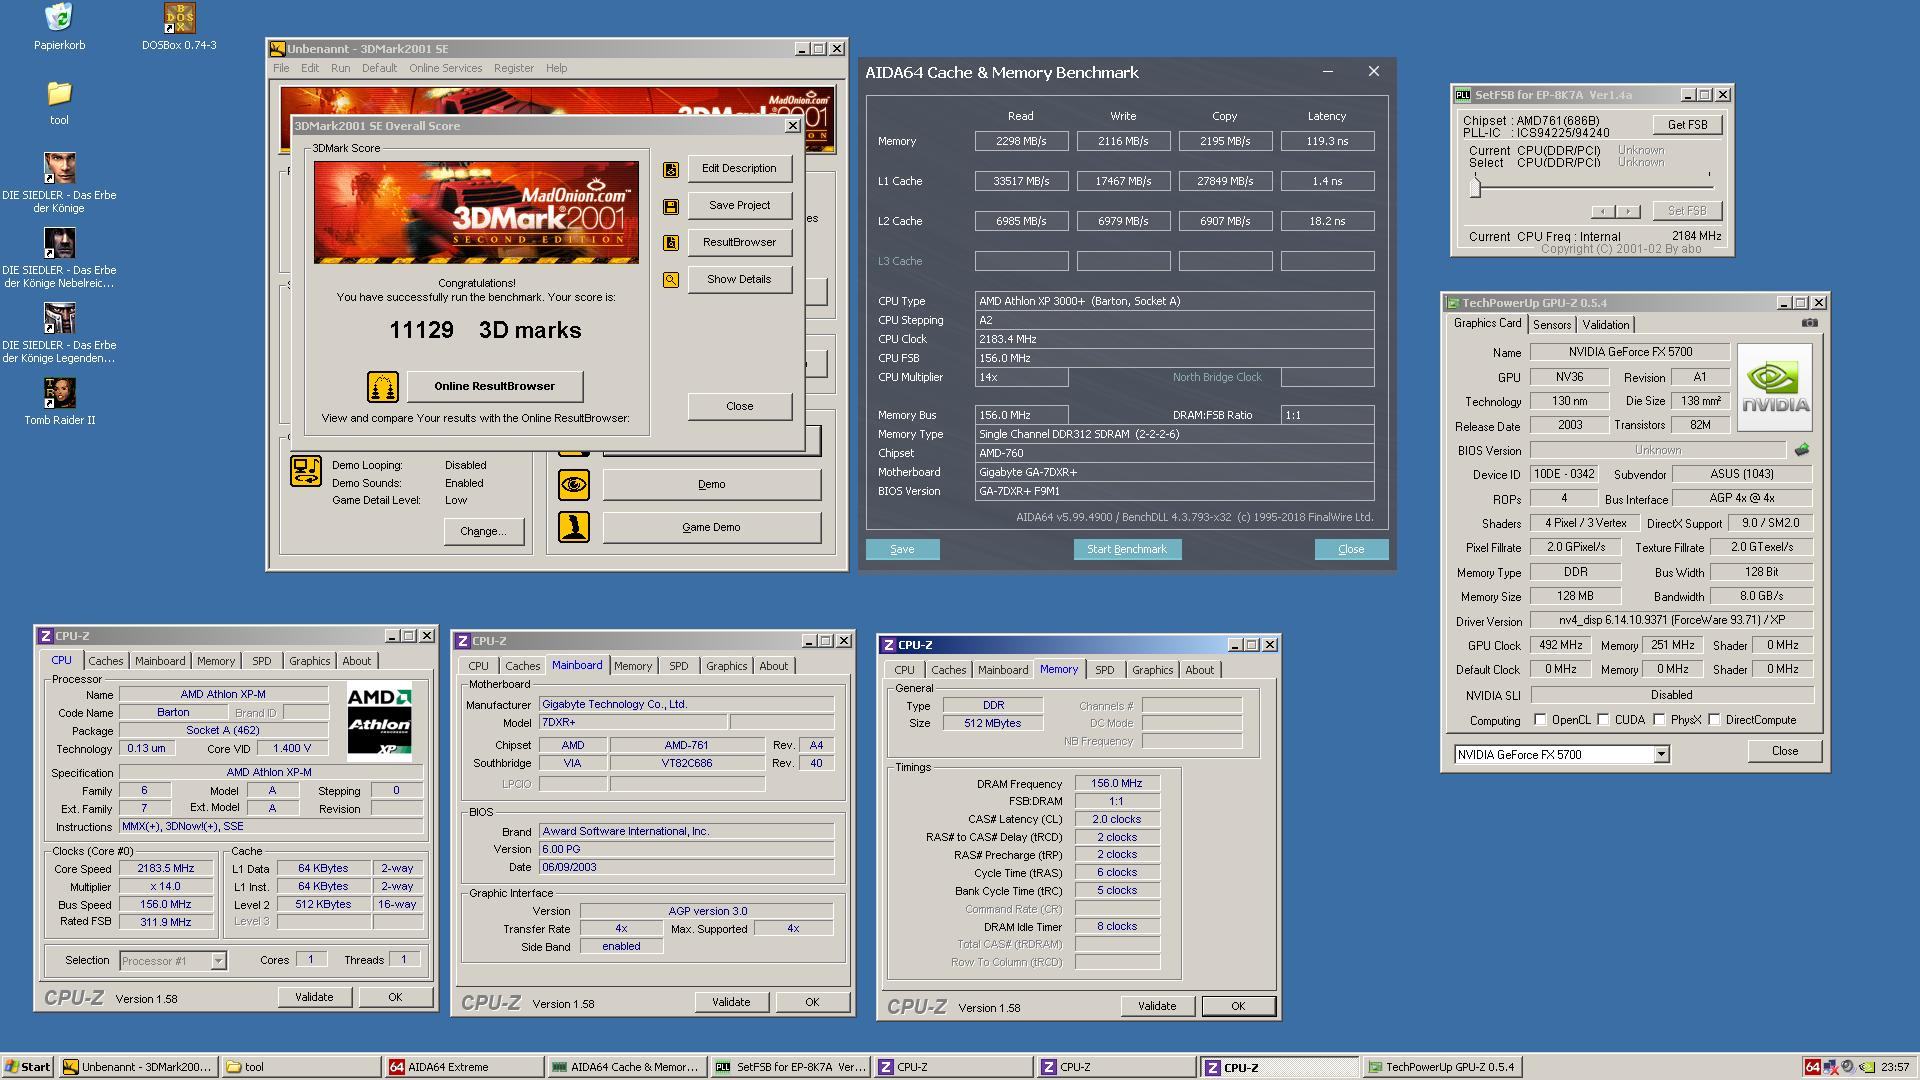This screenshot has width=1920, height=1080.
Task: Click the Online ResultBrowser yellow icon
Action: coord(382,386)
